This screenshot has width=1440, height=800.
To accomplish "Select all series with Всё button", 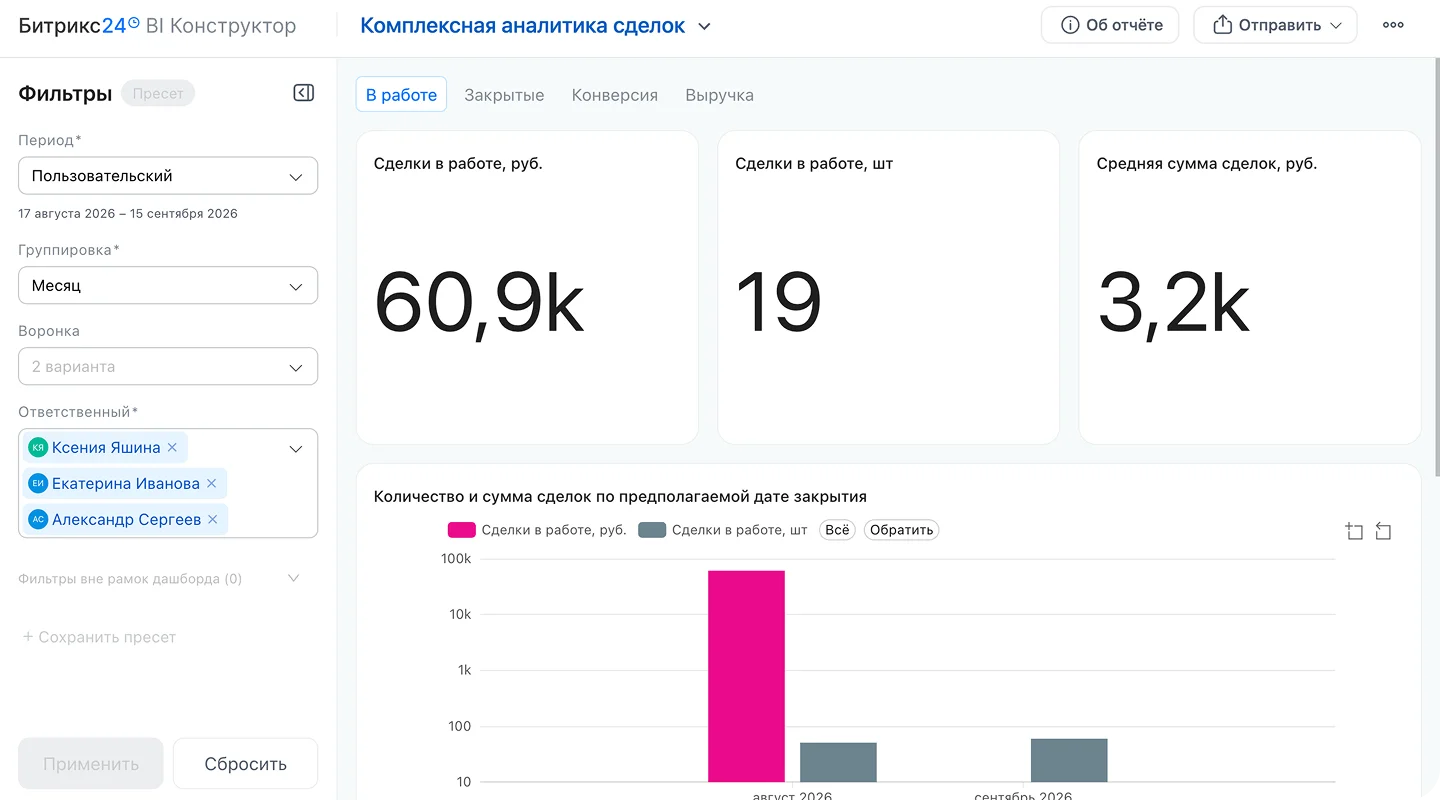I will pyautogui.click(x=837, y=530).
